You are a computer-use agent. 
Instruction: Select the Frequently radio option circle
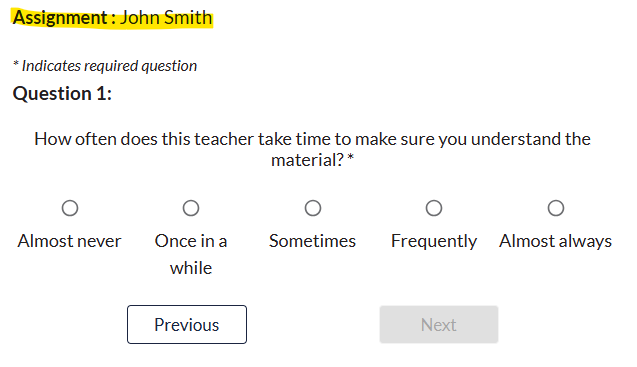(x=434, y=208)
